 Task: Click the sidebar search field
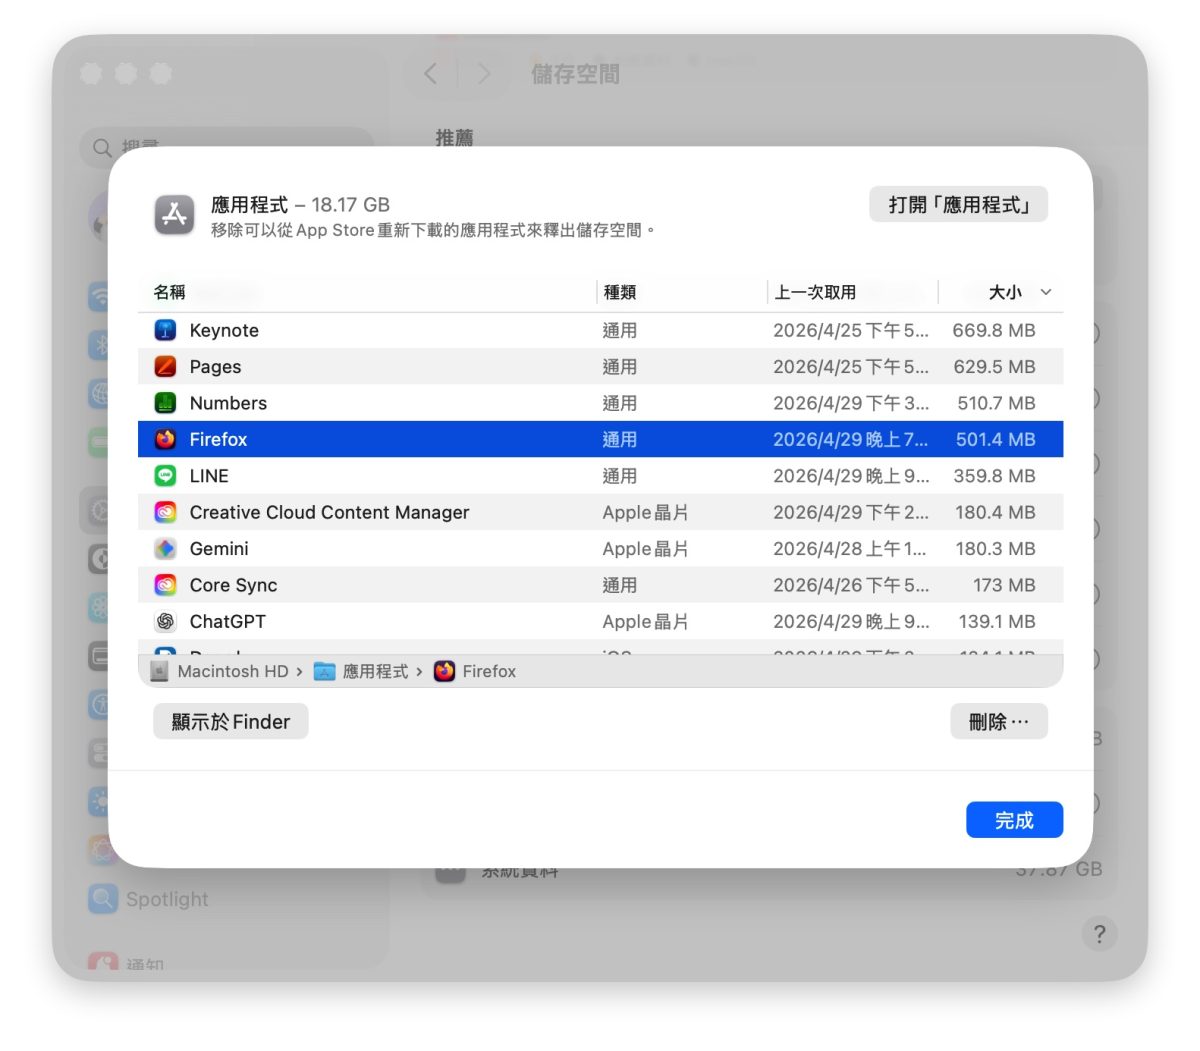(x=226, y=148)
